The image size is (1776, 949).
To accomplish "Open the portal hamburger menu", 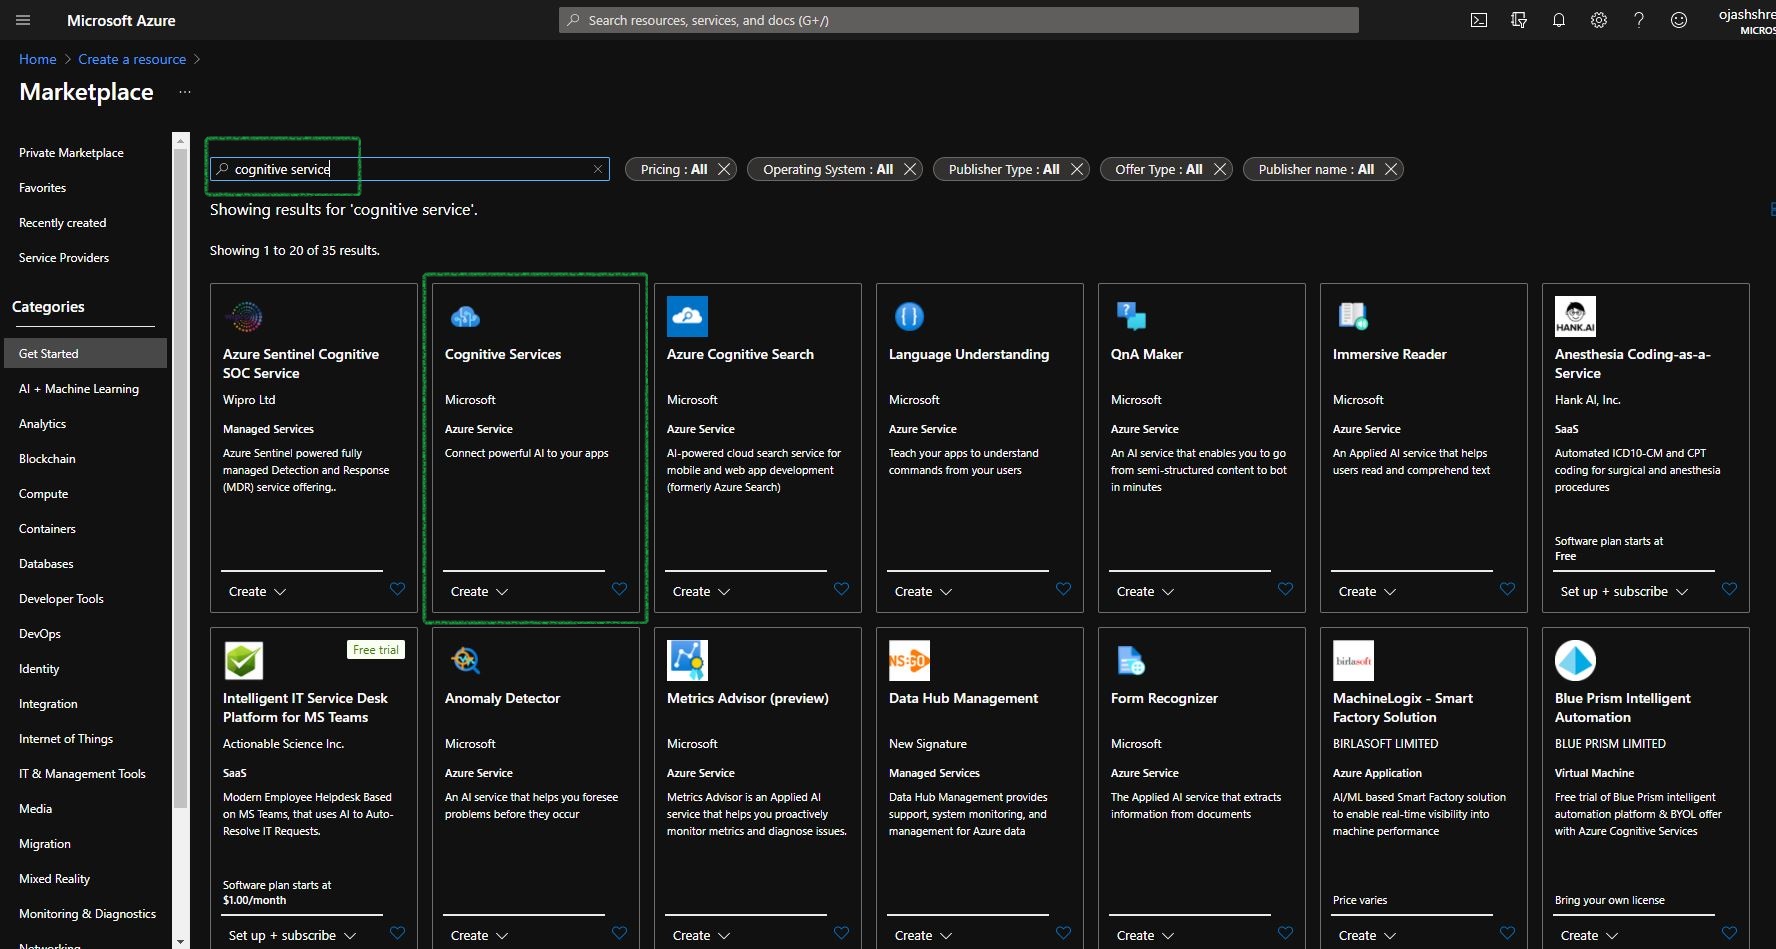I will 23,20.
